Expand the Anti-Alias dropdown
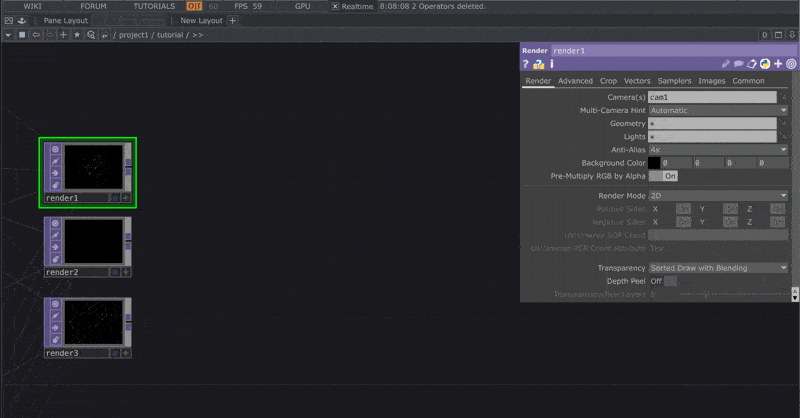The height and width of the screenshot is (418, 800). click(718, 149)
